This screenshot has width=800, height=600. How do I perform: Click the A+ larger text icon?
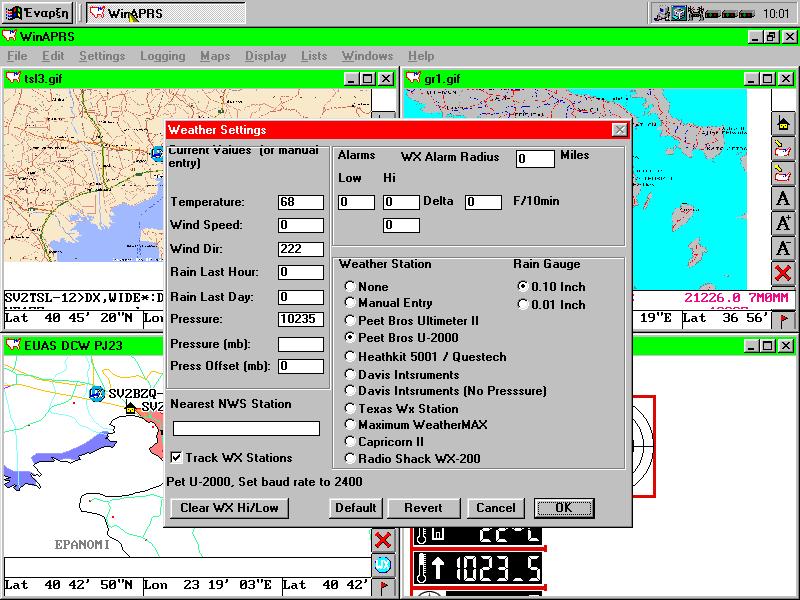tap(783, 223)
